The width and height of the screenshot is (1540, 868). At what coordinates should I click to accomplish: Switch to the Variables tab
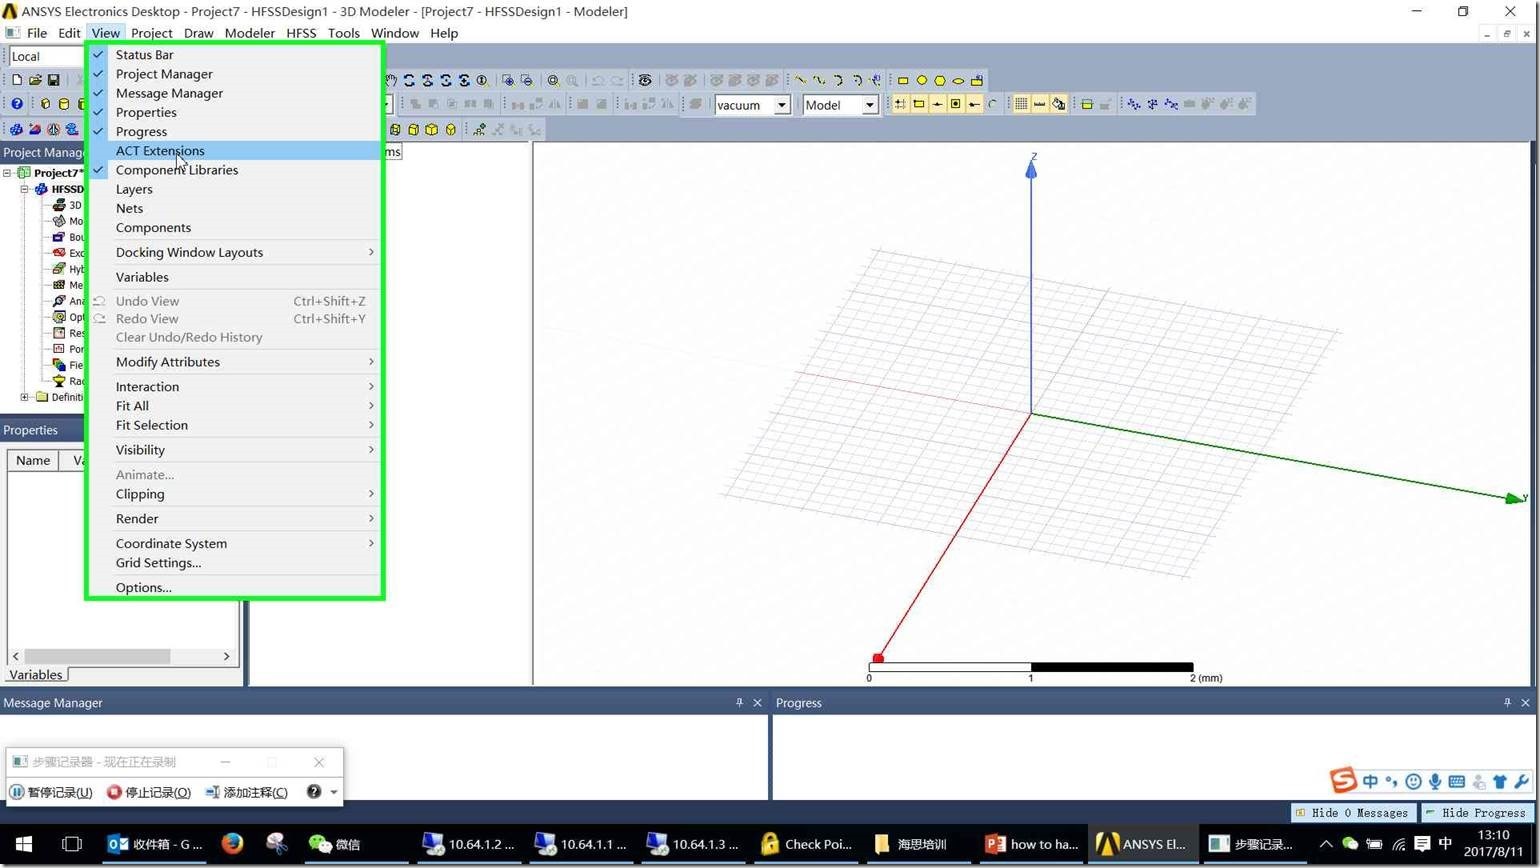35,675
